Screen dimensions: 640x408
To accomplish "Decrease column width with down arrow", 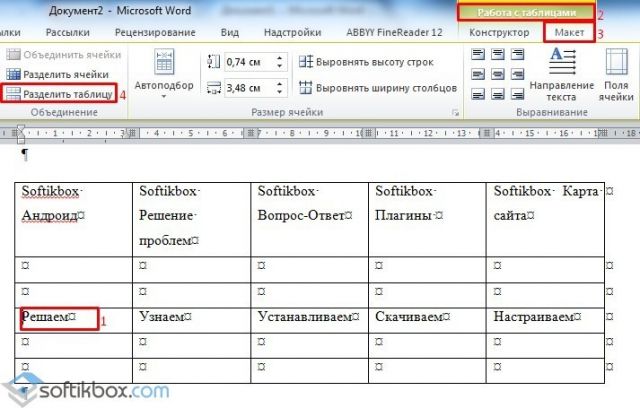I will click(x=280, y=92).
